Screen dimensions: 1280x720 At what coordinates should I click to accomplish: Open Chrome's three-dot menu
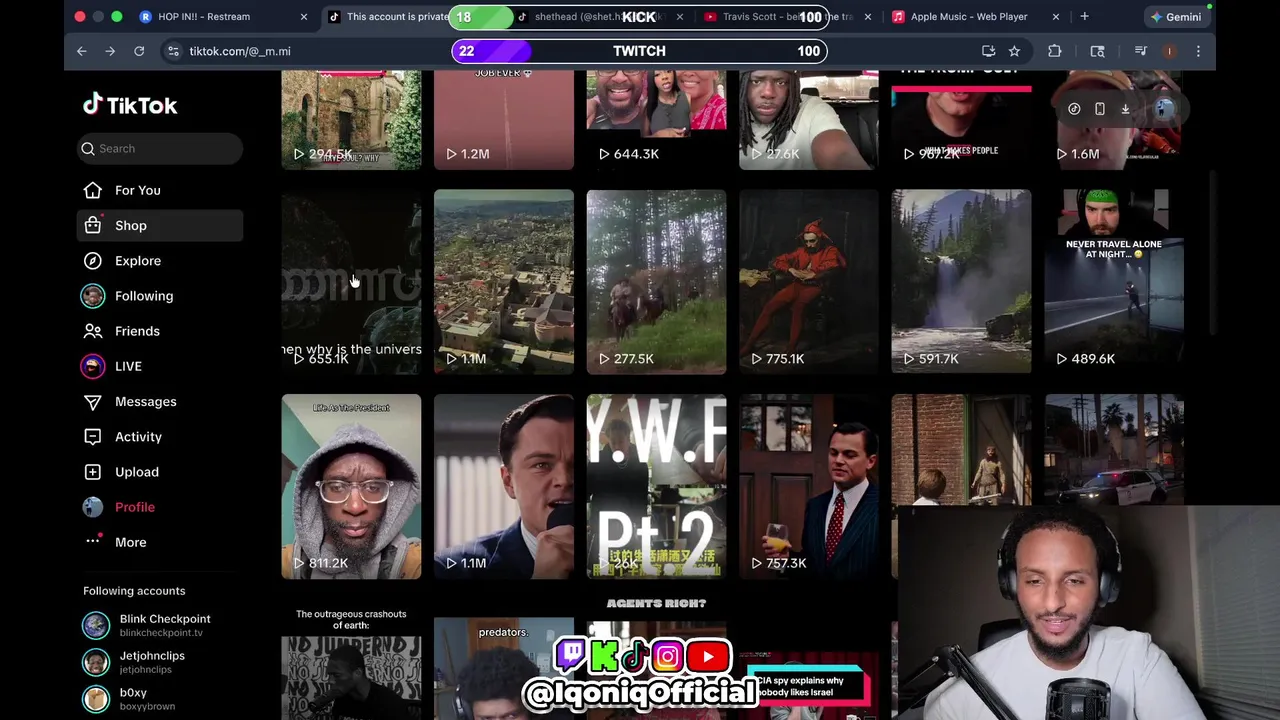click(1198, 51)
